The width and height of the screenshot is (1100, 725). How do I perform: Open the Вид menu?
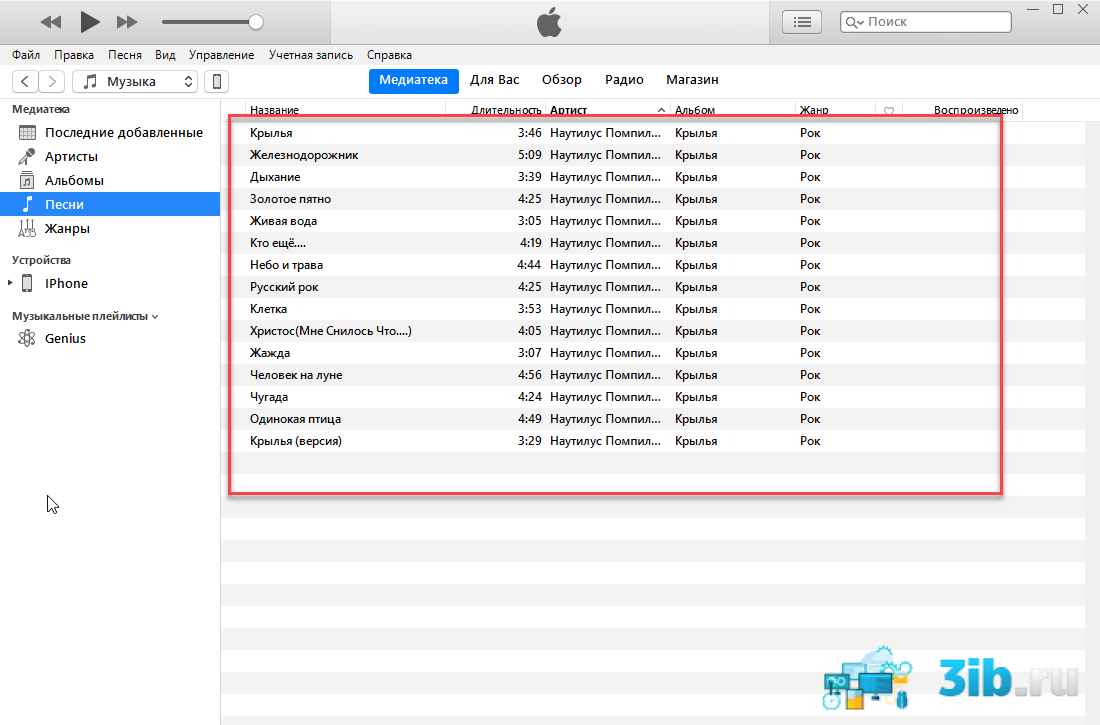click(166, 55)
